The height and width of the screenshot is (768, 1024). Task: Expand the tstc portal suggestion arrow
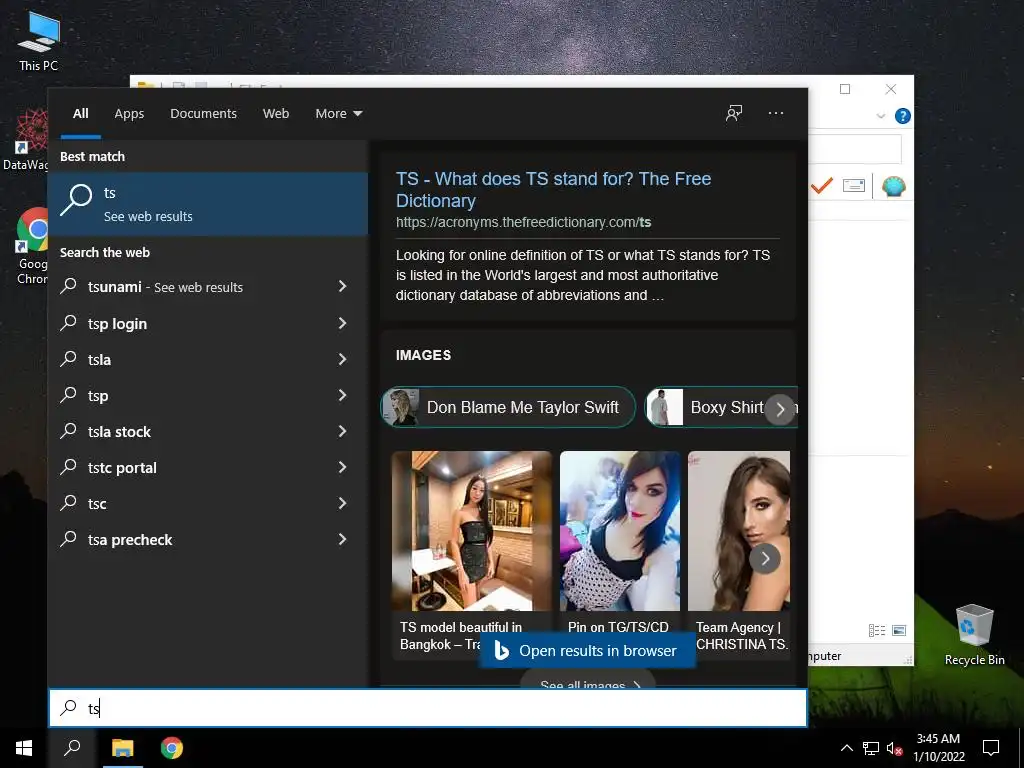[x=342, y=467]
